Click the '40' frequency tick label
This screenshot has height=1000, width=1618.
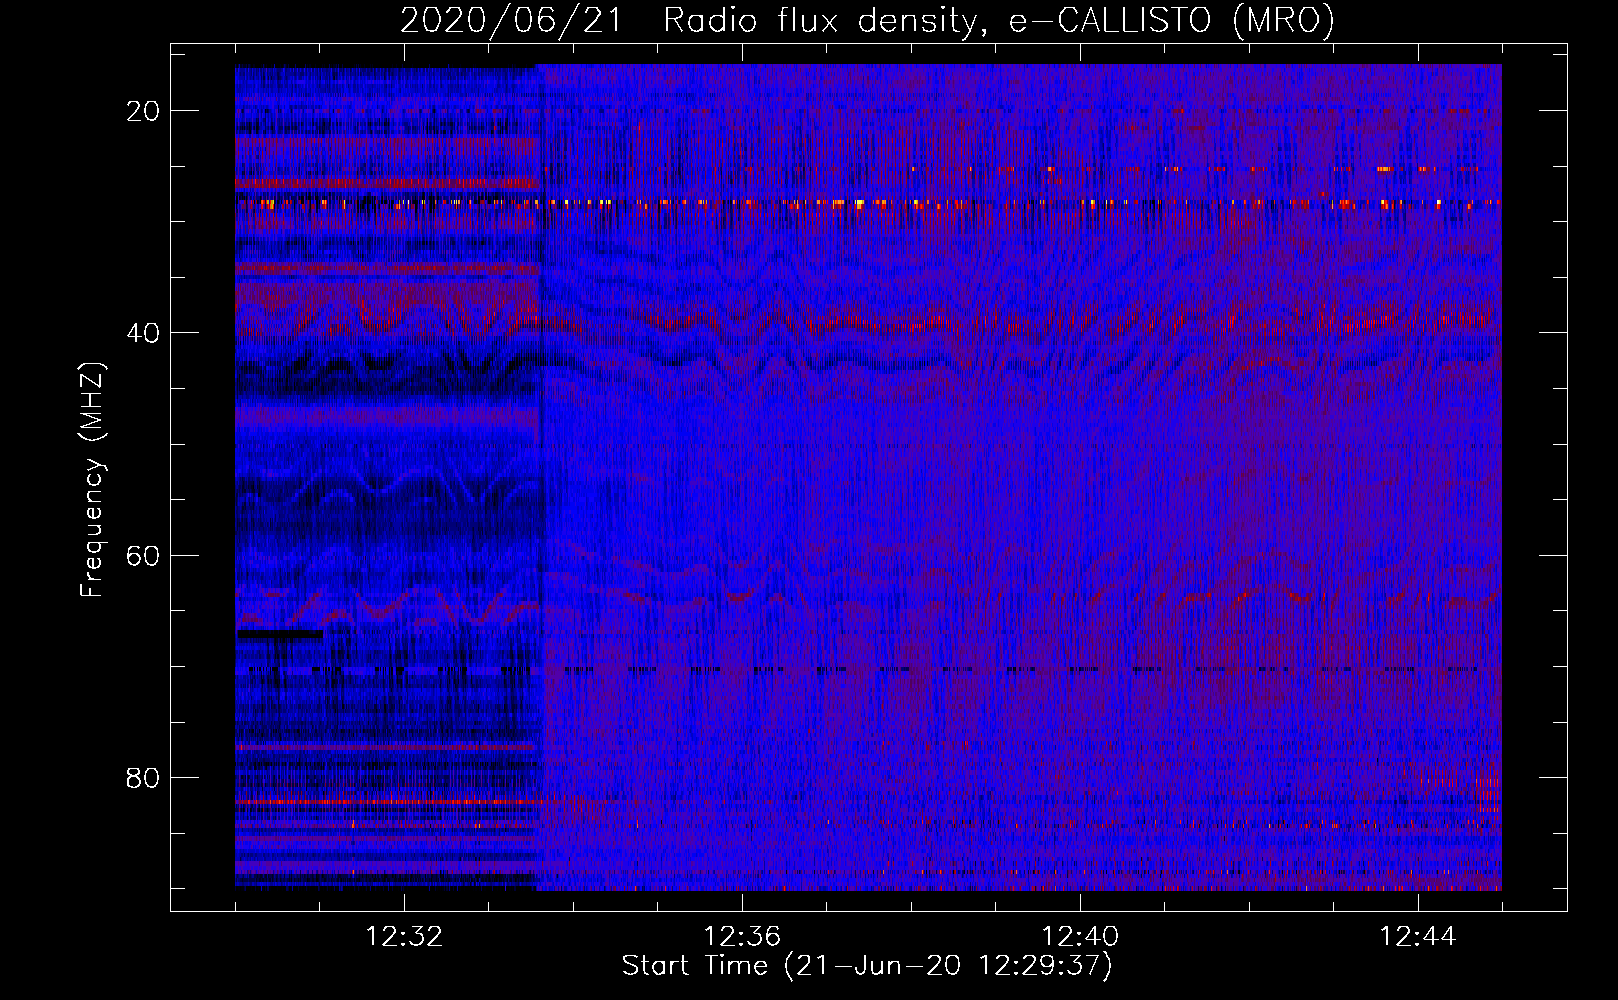(144, 333)
